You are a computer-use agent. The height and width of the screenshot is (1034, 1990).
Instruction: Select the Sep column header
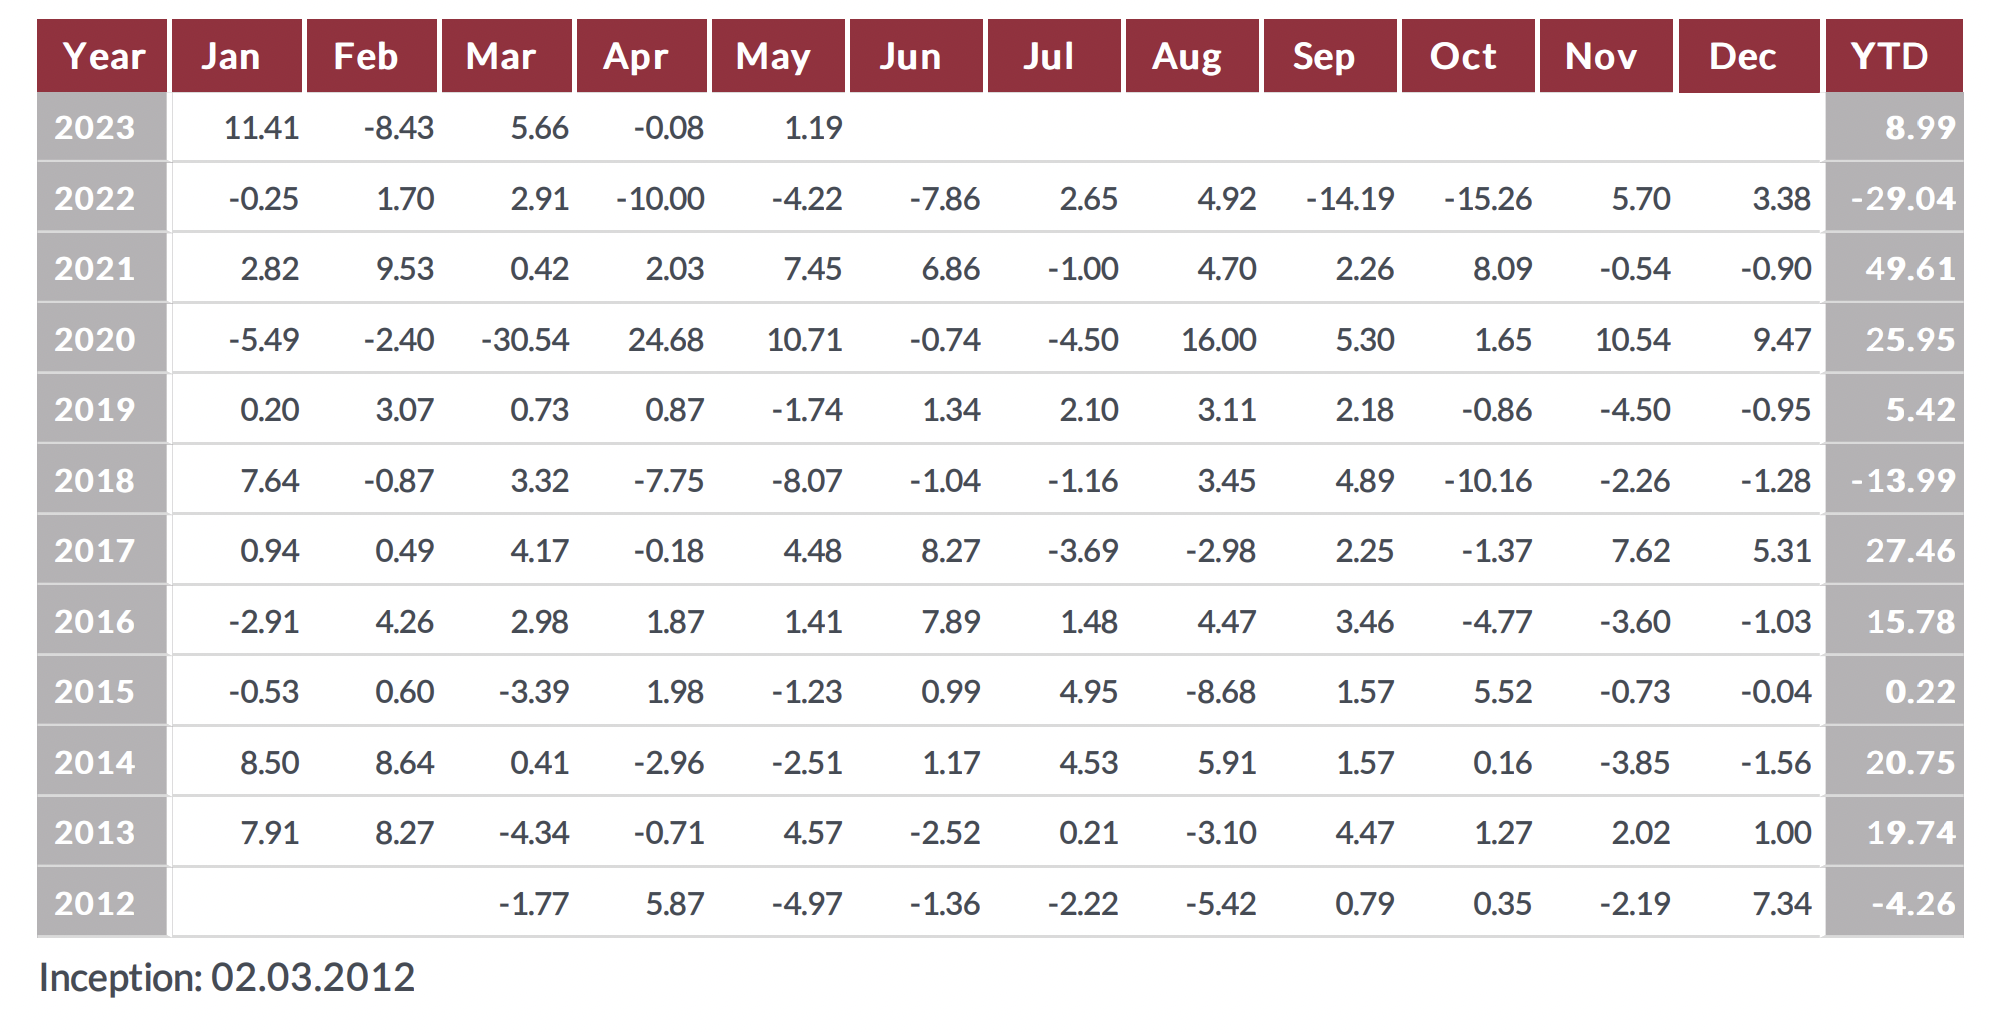1324,56
